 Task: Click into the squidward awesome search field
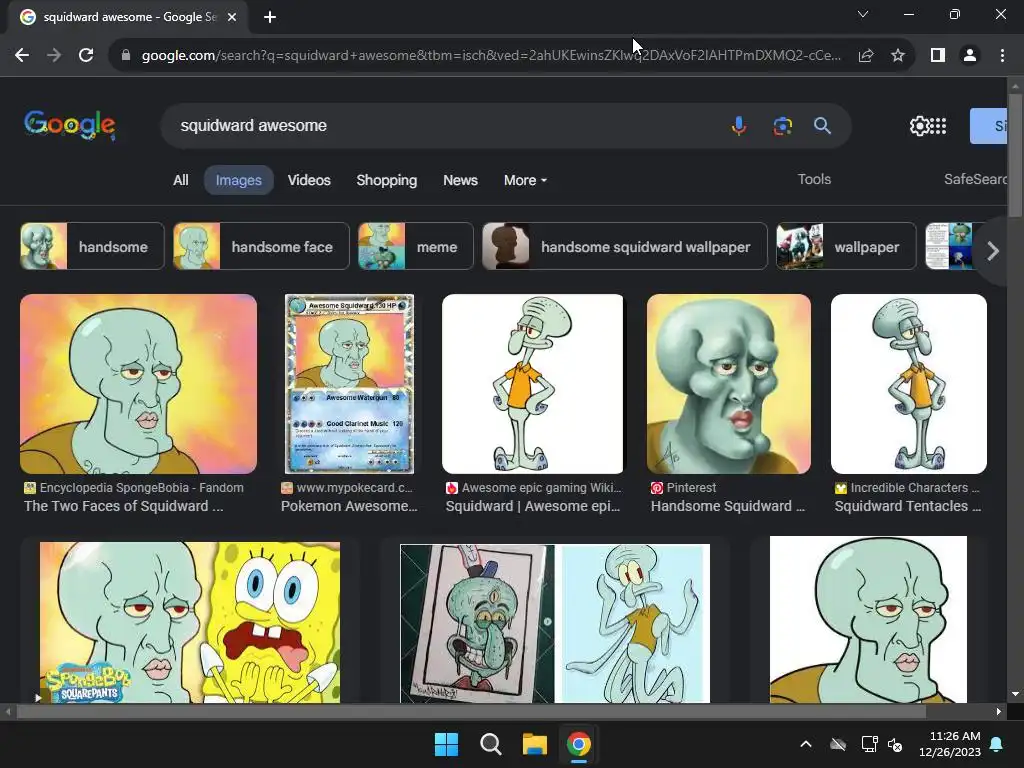(444, 125)
